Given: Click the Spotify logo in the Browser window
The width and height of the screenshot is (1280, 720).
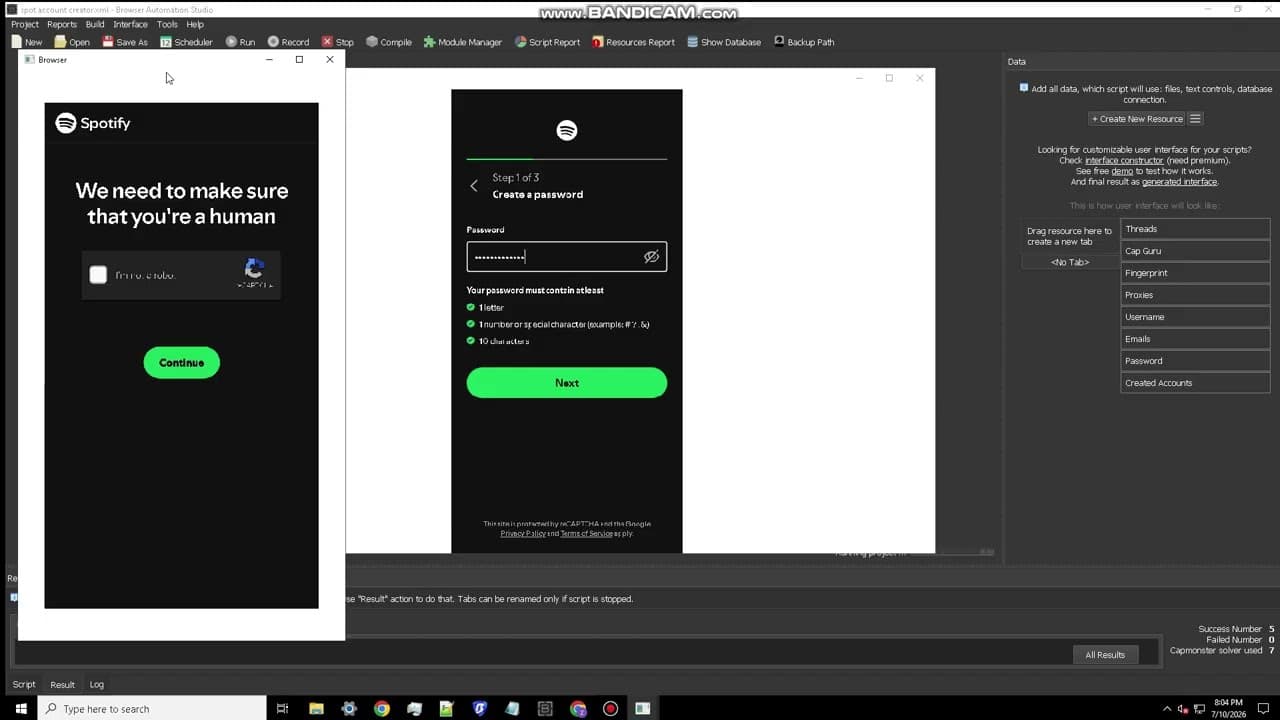Looking at the screenshot, I should (93, 123).
